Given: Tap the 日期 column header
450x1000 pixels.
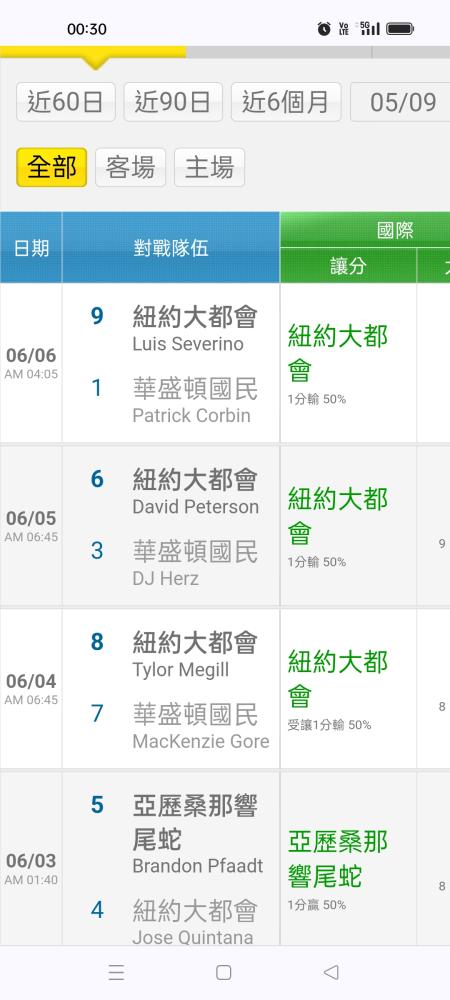Looking at the screenshot, I should [x=31, y=247].
